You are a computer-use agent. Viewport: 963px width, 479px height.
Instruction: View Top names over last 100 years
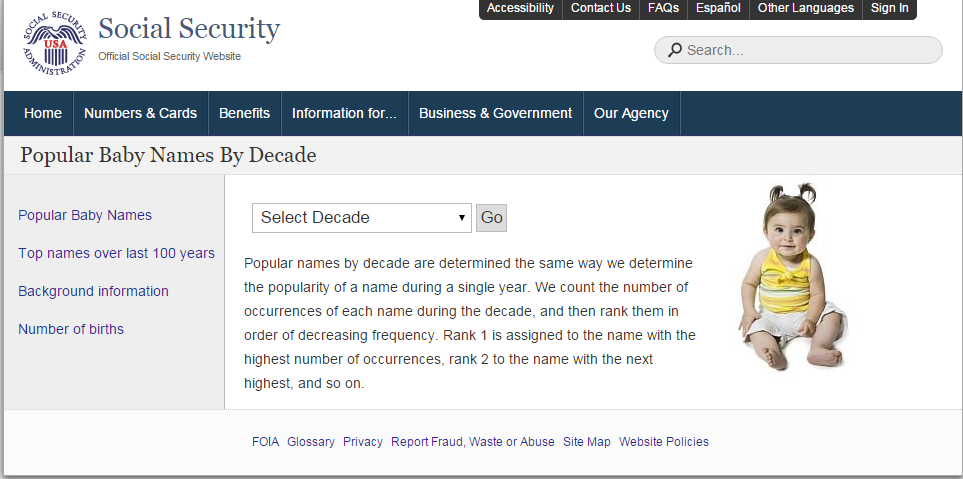[116, 253]
